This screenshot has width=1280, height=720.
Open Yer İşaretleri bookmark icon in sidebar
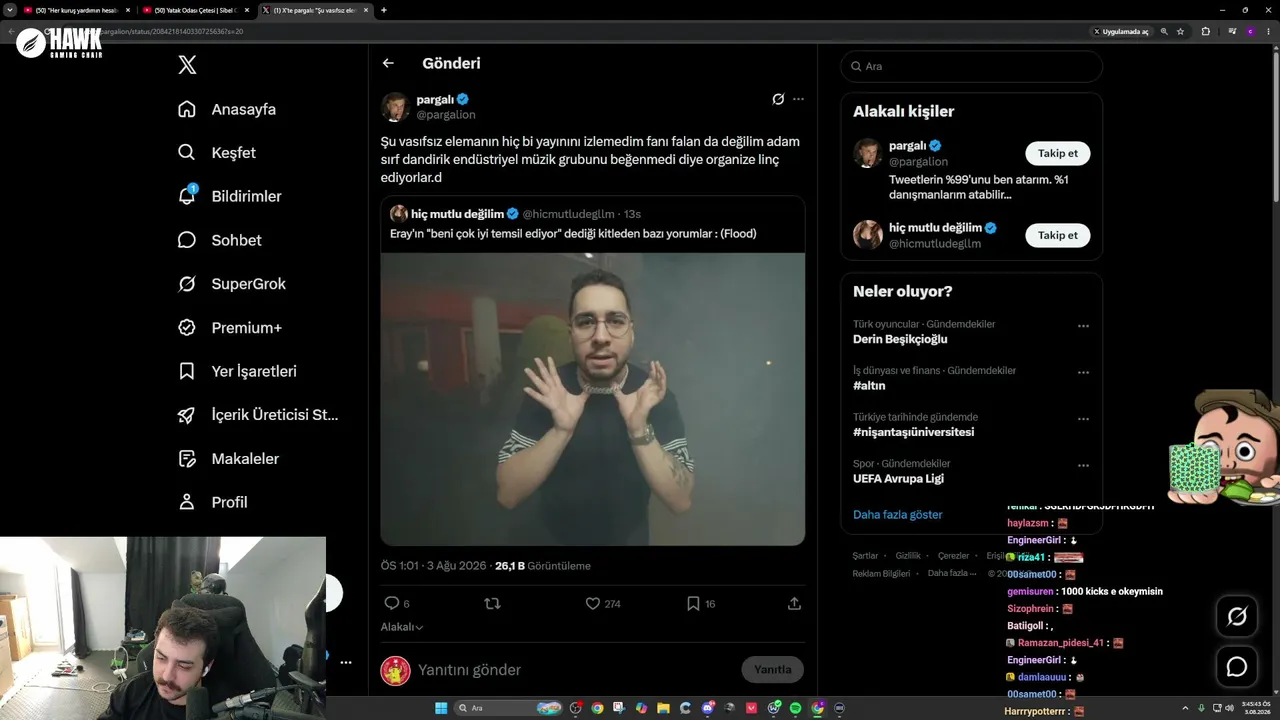coord(187,371)
